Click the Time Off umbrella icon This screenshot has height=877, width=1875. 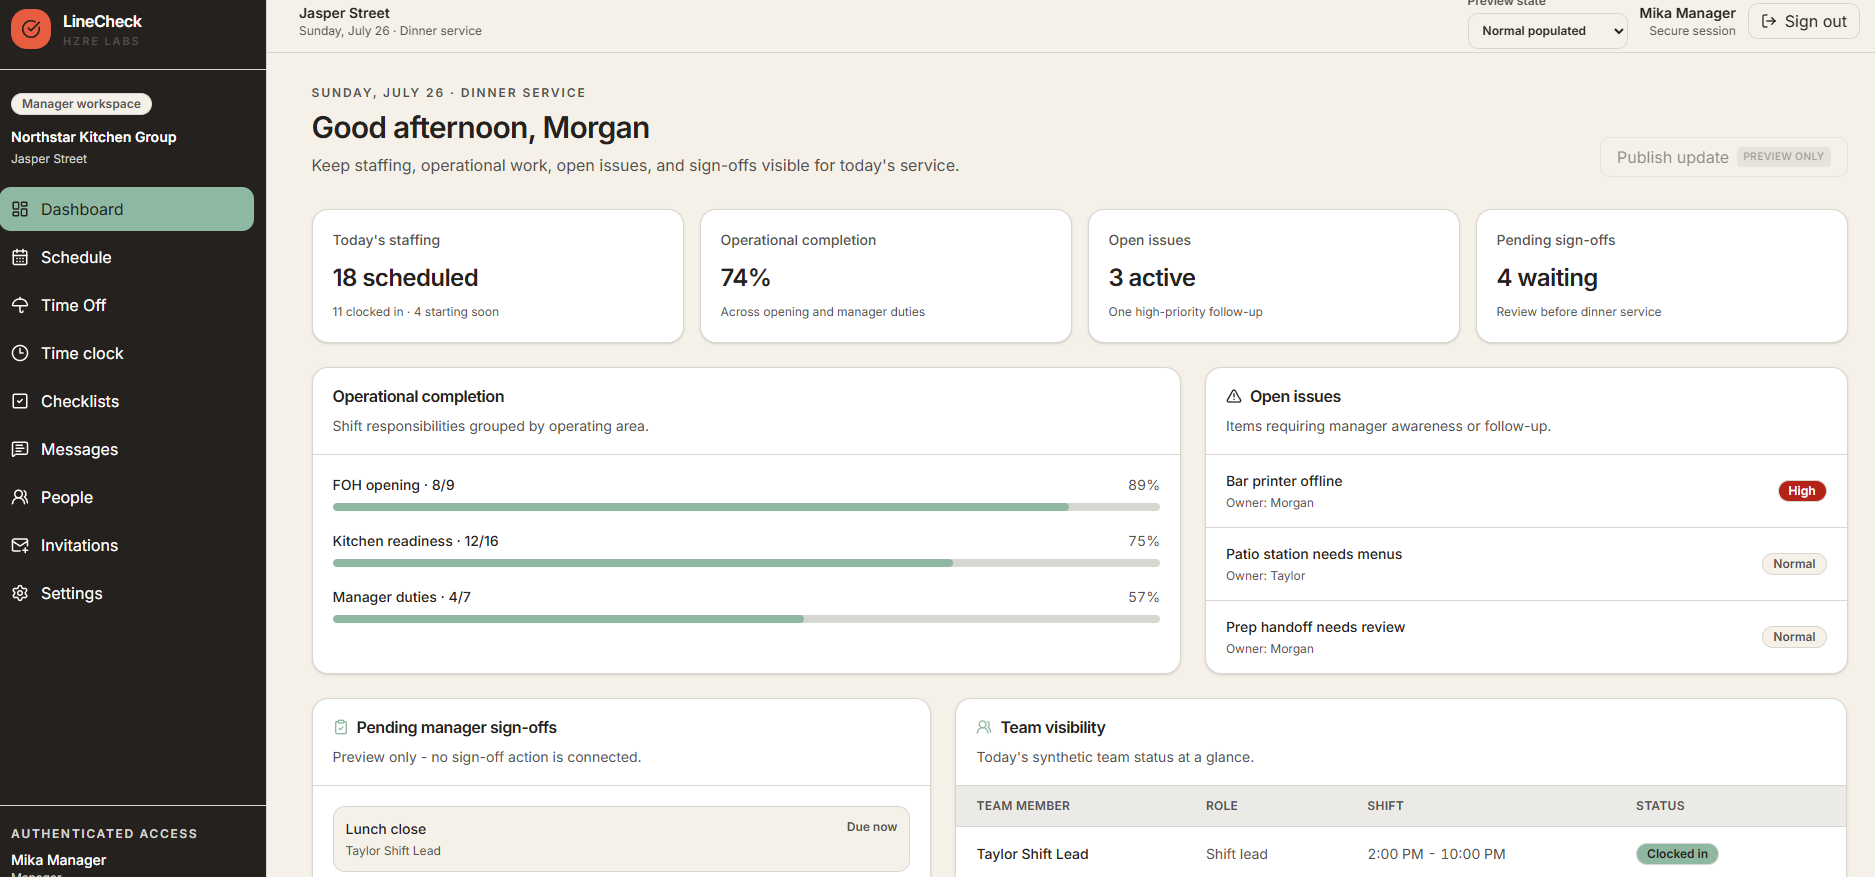(20, 305)
